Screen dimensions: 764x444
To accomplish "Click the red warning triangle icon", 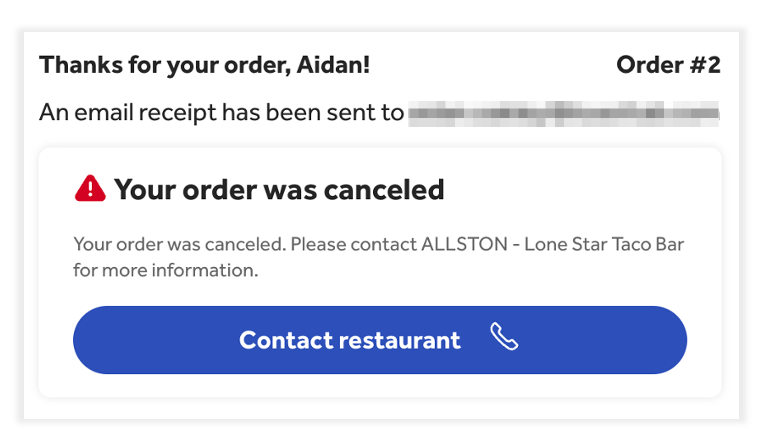I will point(89,188).
